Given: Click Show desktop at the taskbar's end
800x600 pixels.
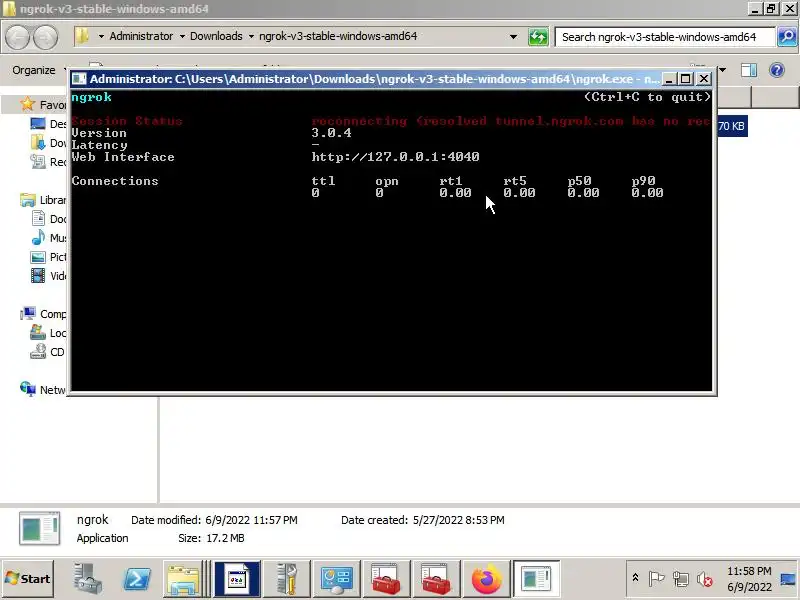Looking at the screenshot, I should click(788, 579).
